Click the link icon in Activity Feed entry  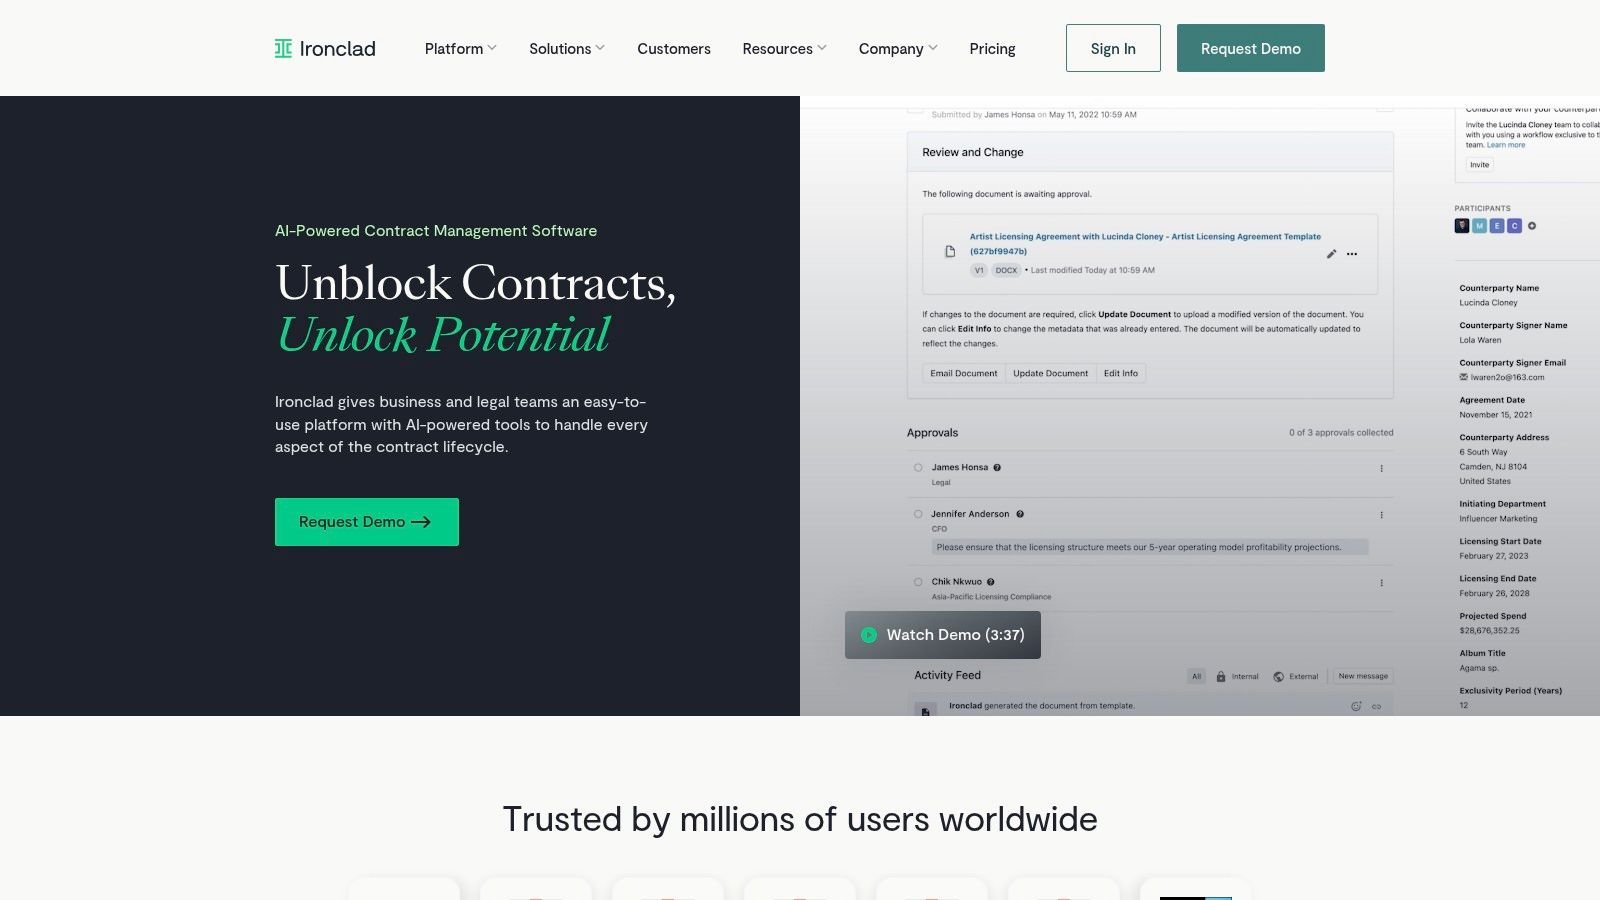[x=1376, y=706]
